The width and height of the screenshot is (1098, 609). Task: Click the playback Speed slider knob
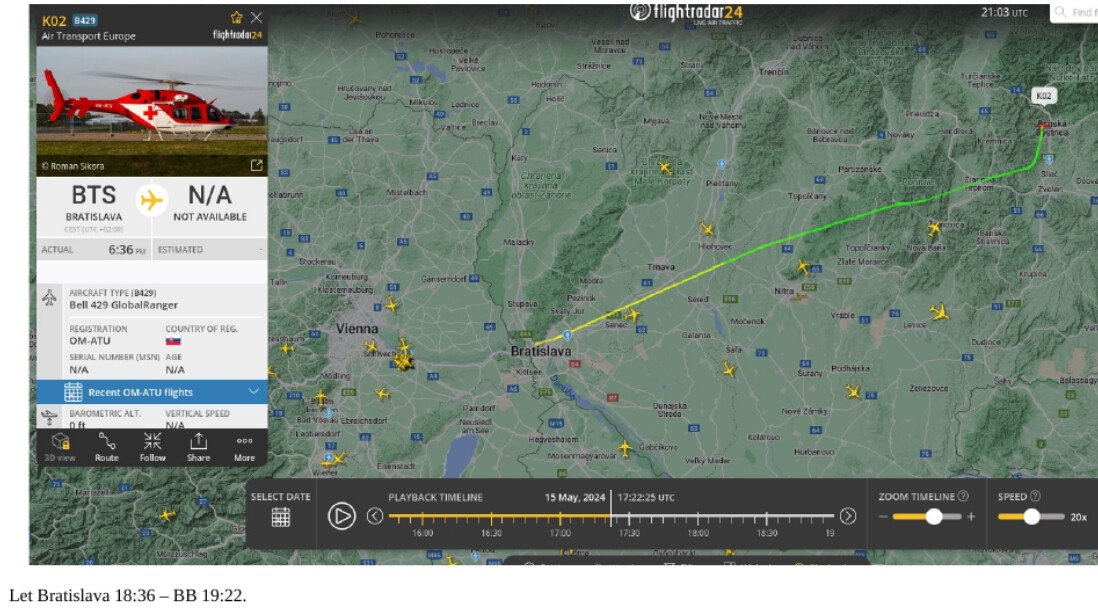click(1031, 517)
